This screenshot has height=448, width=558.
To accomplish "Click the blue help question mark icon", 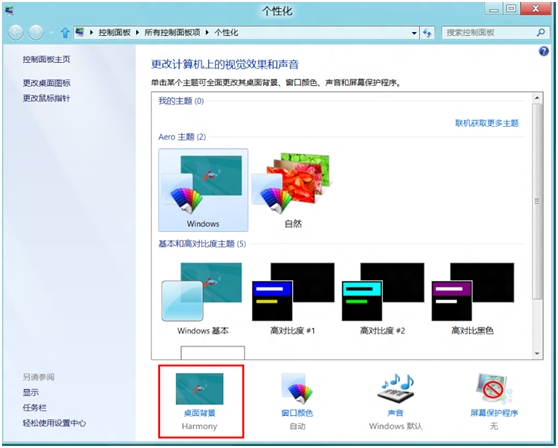I will 543,51.
